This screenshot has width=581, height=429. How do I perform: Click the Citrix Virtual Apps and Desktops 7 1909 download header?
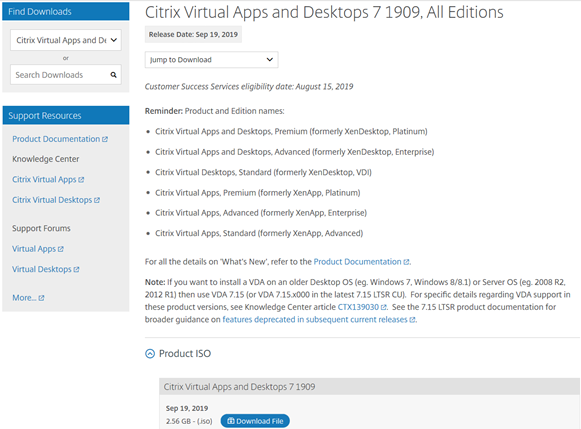point(369,387)
